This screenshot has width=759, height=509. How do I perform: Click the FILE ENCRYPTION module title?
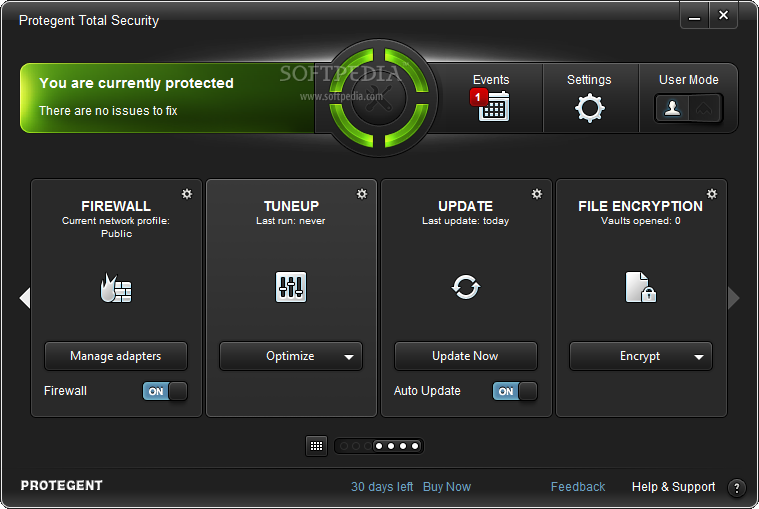pyautogui.click(x=640, y=206)
